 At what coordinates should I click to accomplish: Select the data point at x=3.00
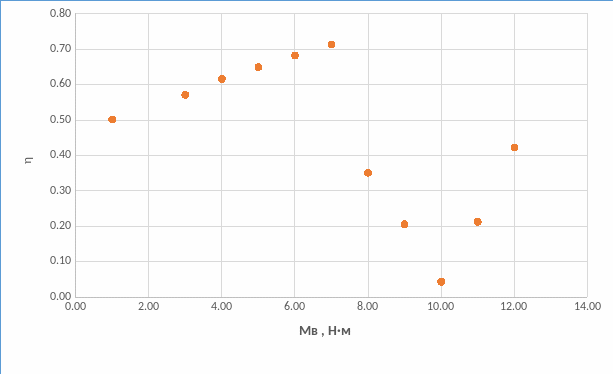coord(185,95)
